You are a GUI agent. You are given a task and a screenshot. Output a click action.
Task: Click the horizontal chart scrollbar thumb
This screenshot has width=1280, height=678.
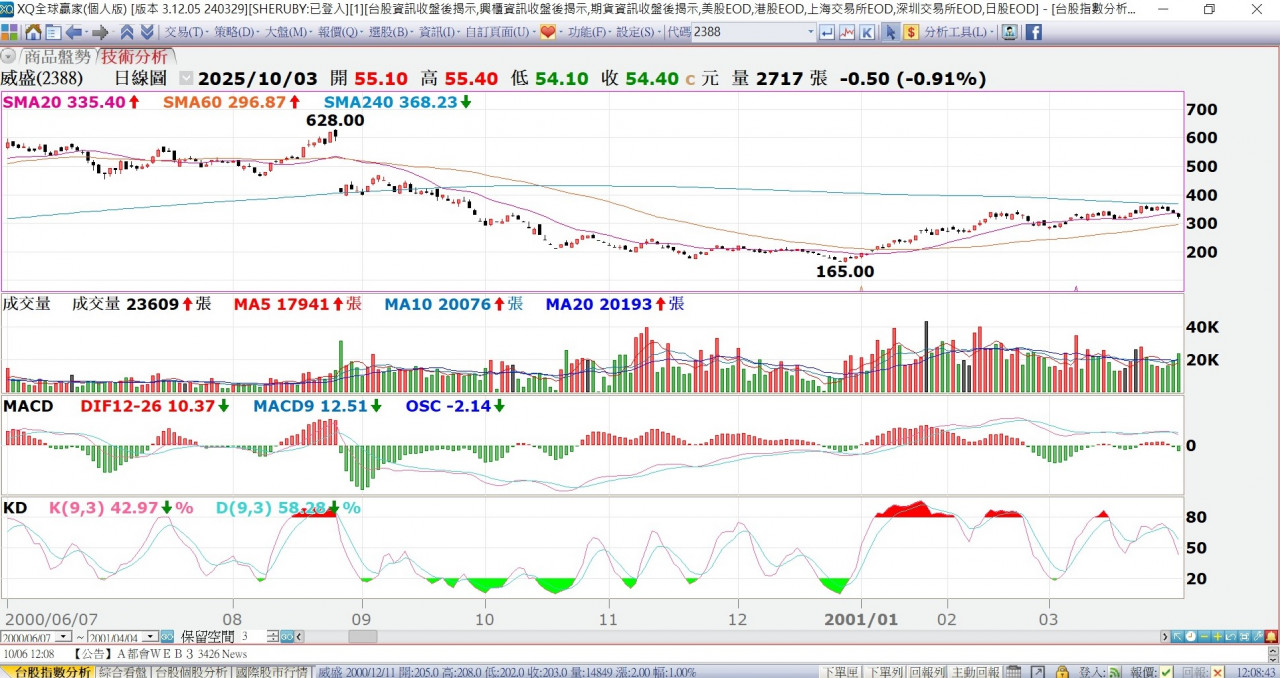tap(362, 636)
